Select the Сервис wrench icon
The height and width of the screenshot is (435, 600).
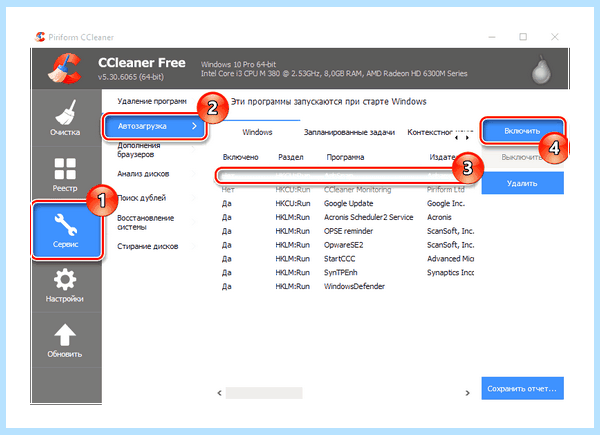tap(66, 224)
